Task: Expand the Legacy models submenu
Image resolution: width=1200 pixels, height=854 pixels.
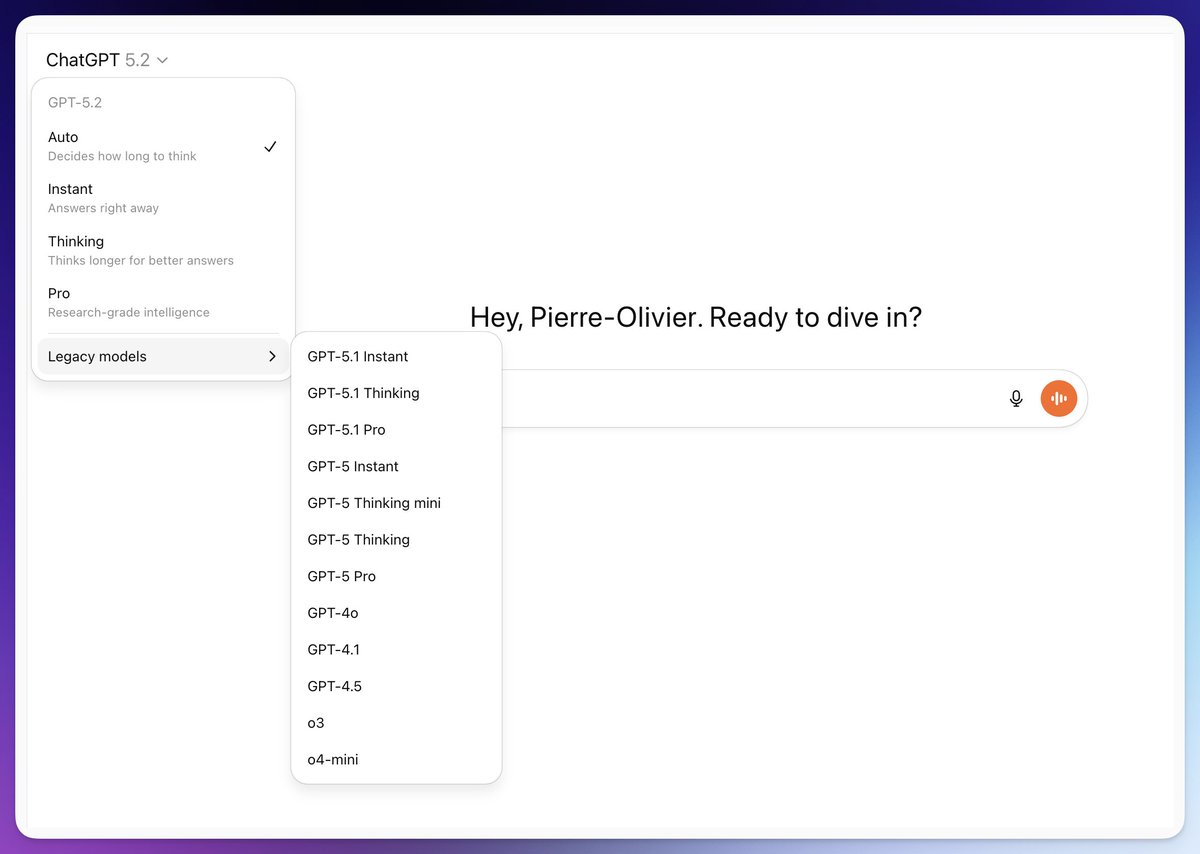Action: 163,356
